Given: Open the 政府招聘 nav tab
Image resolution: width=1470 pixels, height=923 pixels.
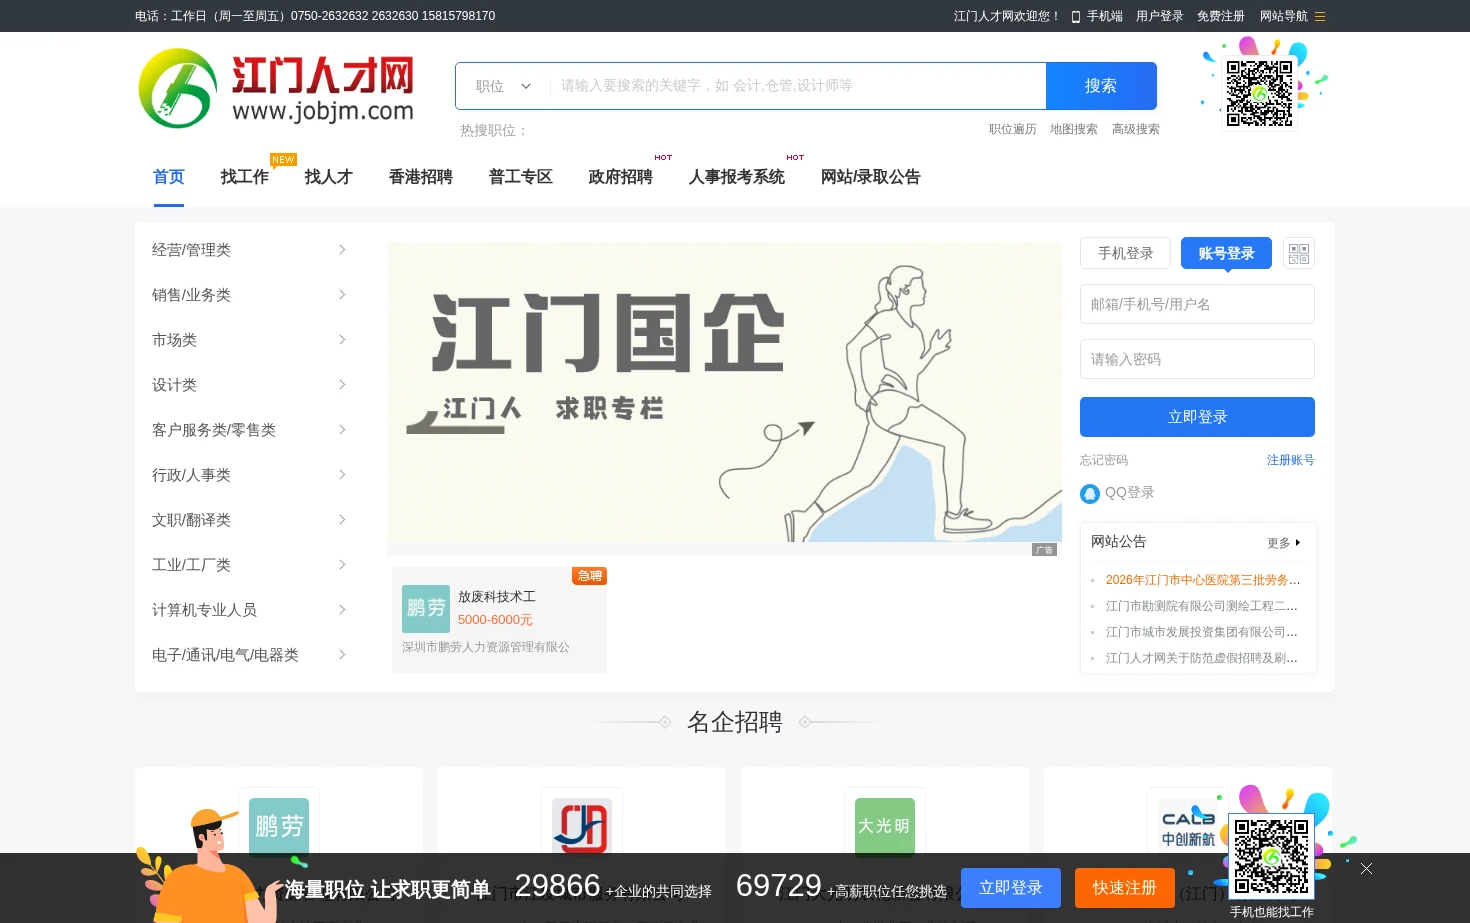Looking at the screenshot, I should pyautogui.click(x=621, y=177).
